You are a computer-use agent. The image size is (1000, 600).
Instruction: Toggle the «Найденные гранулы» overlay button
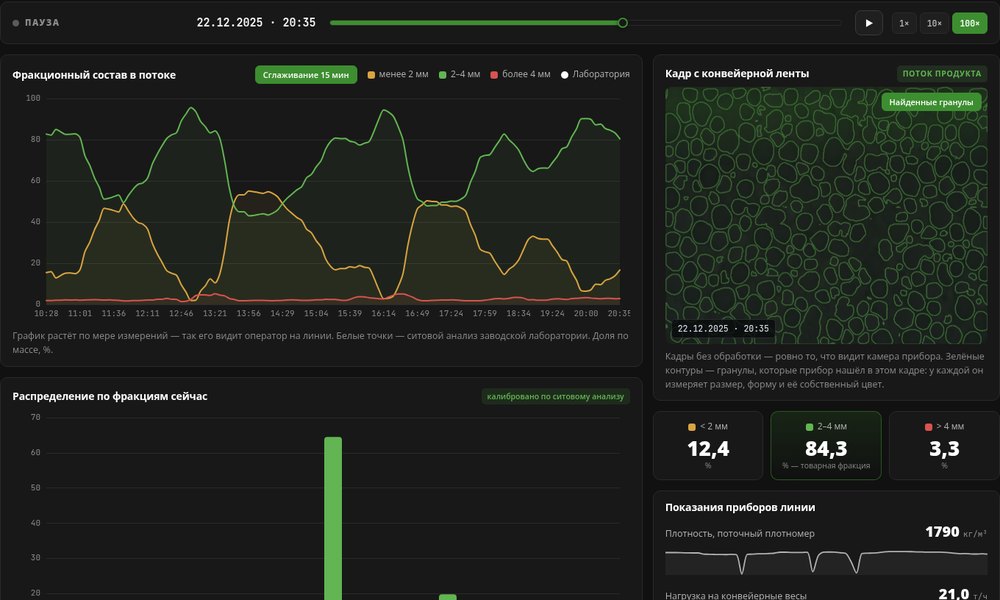point(931,102)
